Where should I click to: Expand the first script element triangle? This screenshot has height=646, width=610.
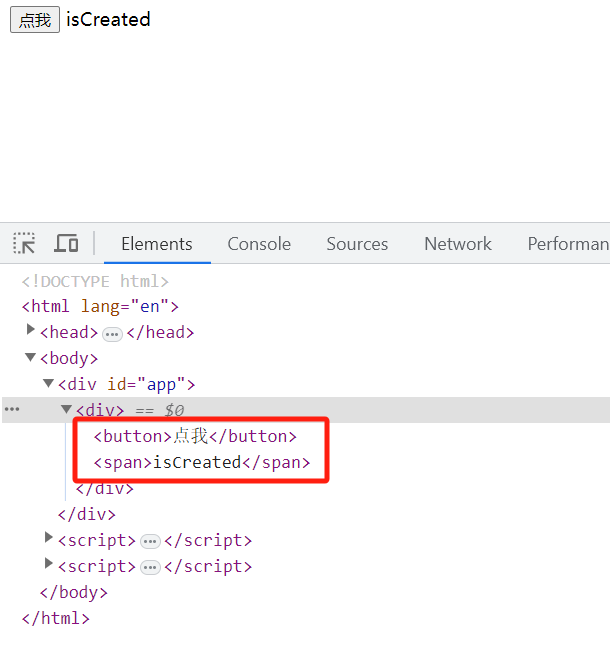49,537
